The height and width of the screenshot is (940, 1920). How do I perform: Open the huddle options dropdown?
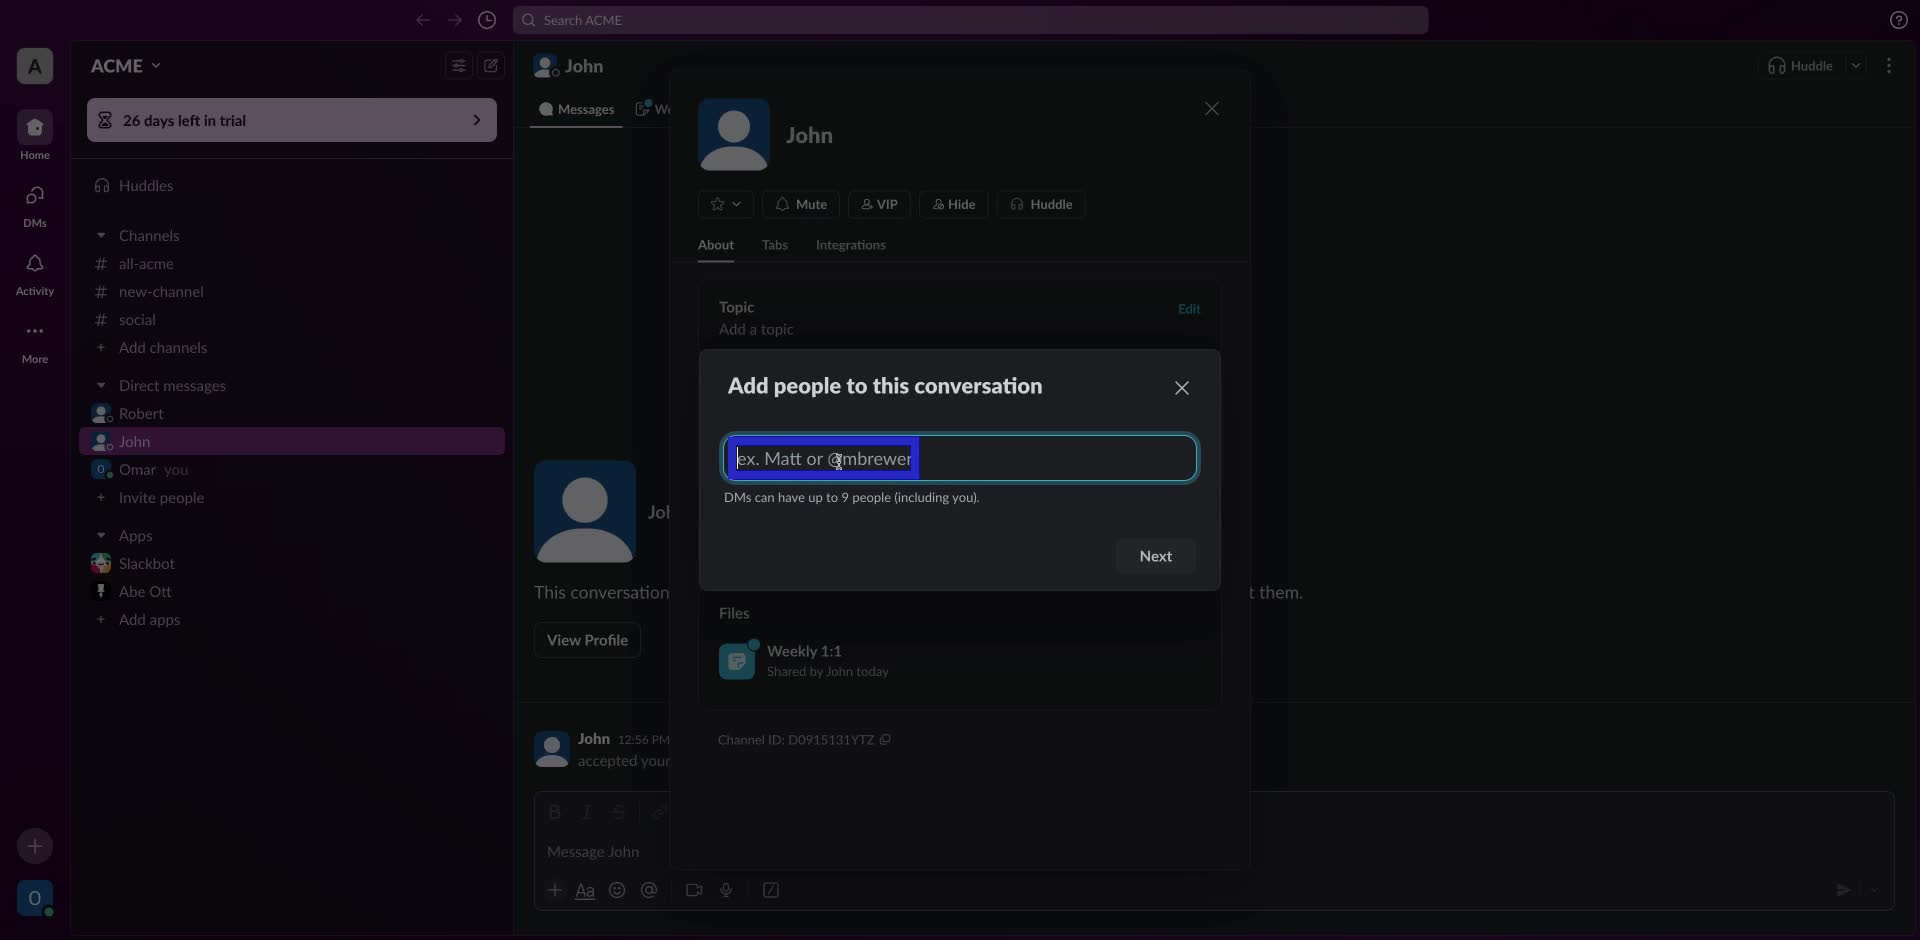click(1857, 65)
